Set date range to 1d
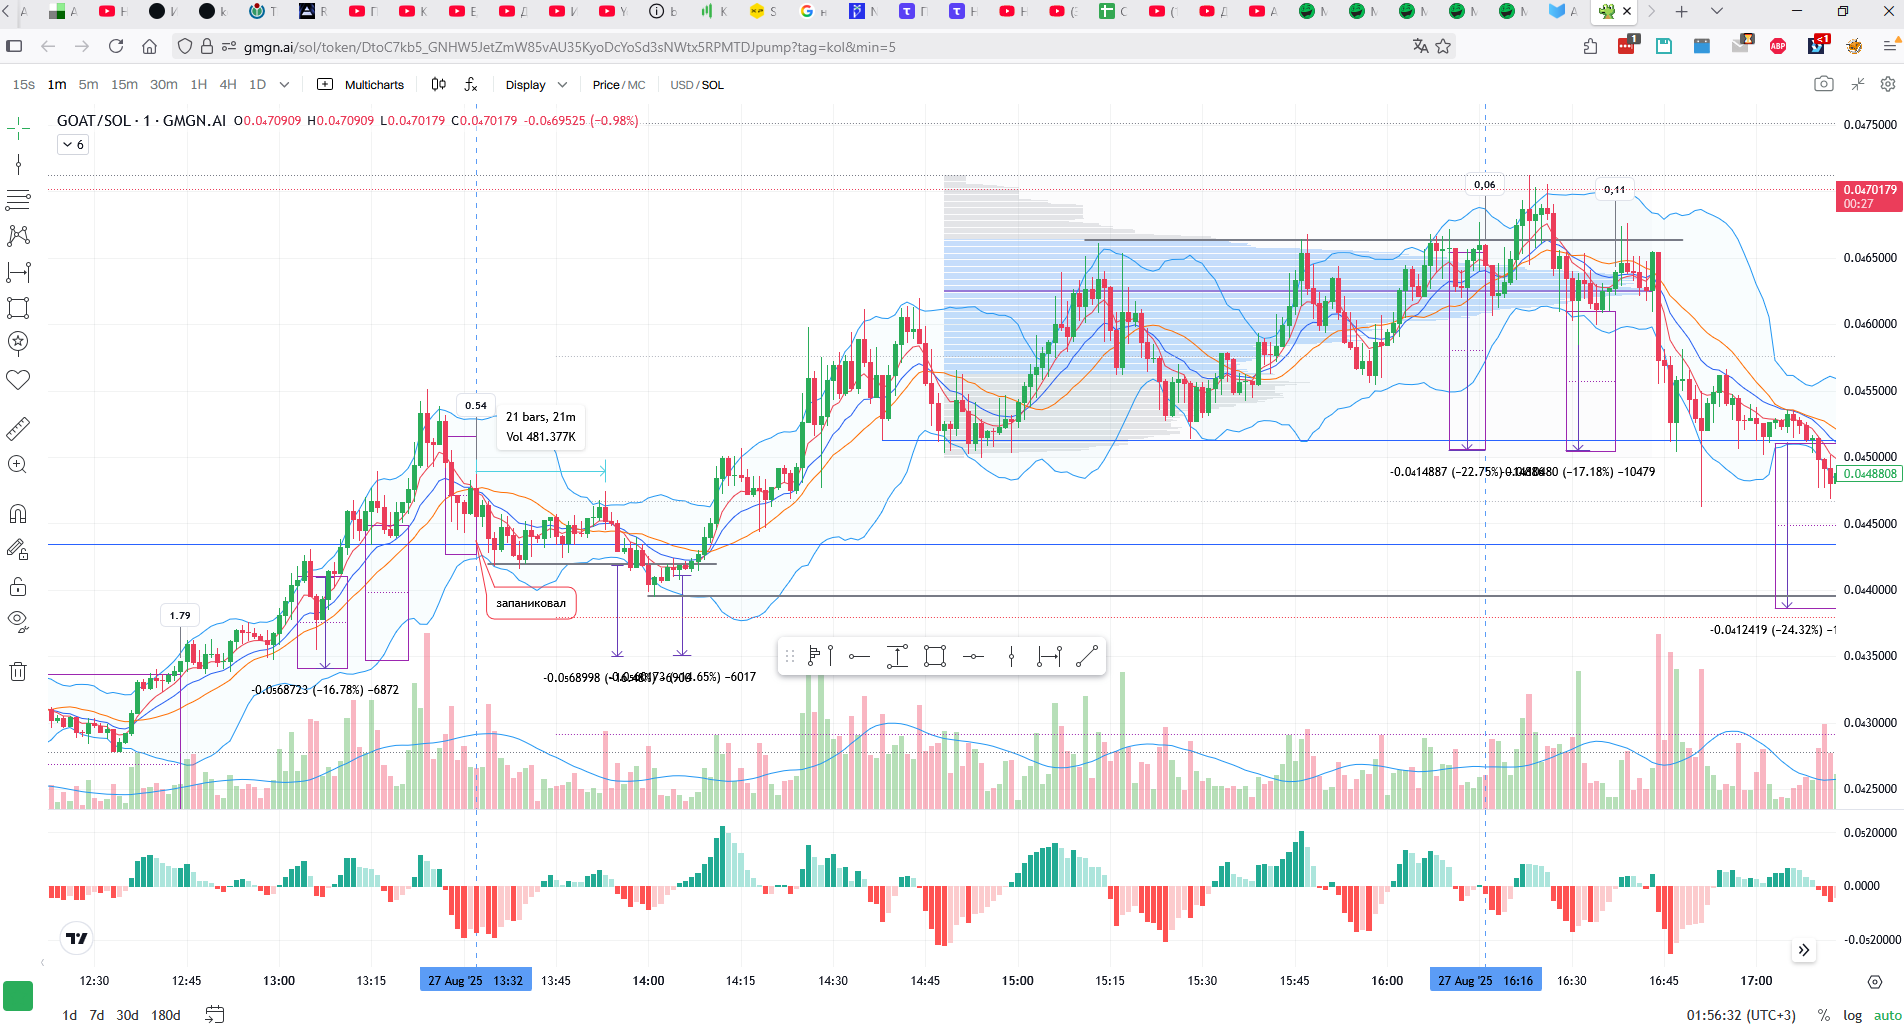Screen dimensions: 1904x1024 [69, 1015]
